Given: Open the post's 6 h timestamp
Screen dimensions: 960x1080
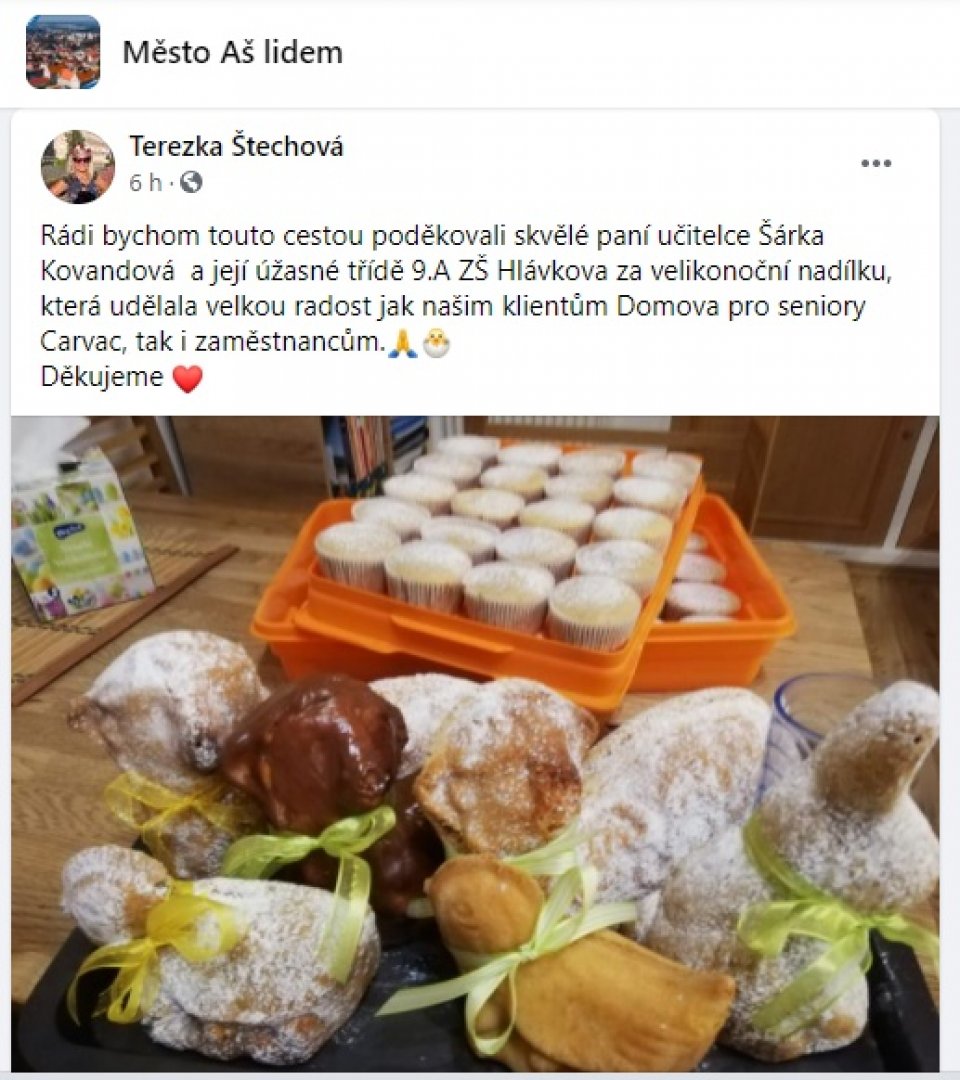Looking at the screenshot, I should 145,183.
